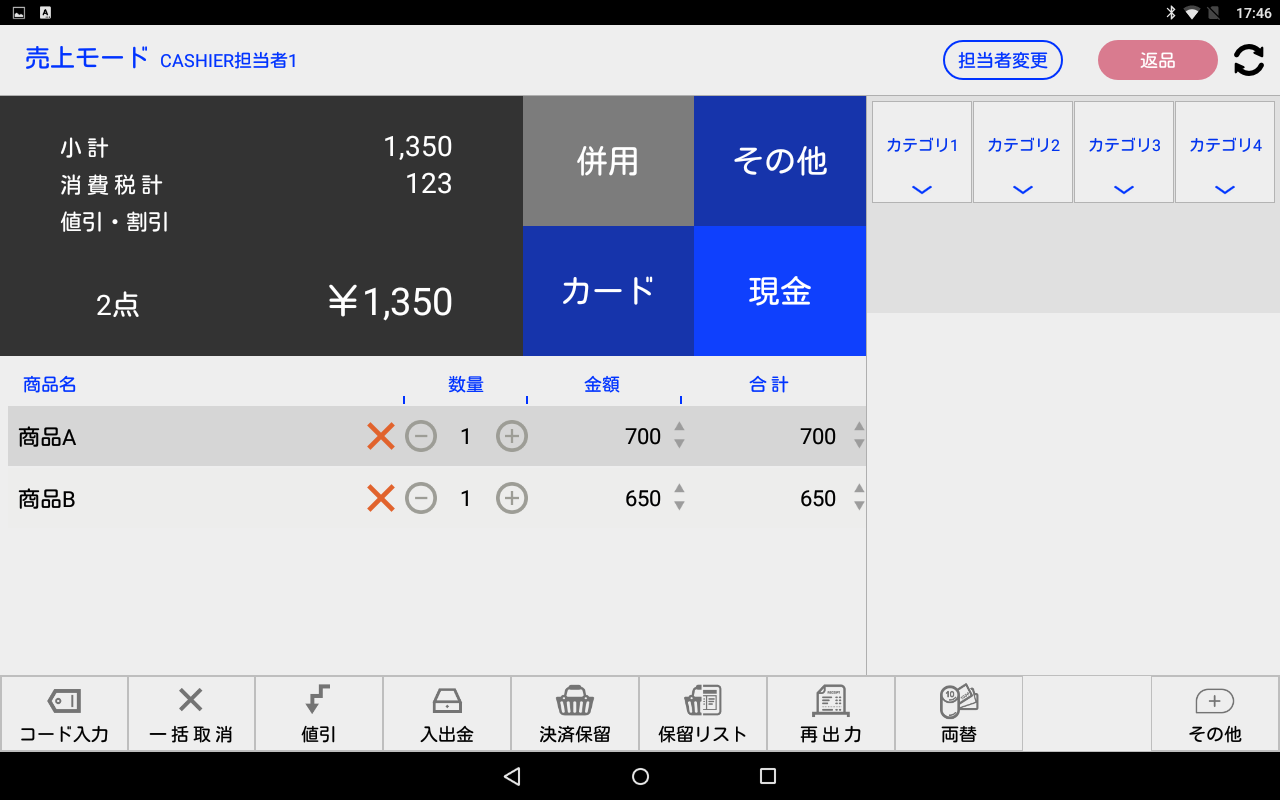
Task: Tap the 数量 column header
Action: click(x=466, y=385)
